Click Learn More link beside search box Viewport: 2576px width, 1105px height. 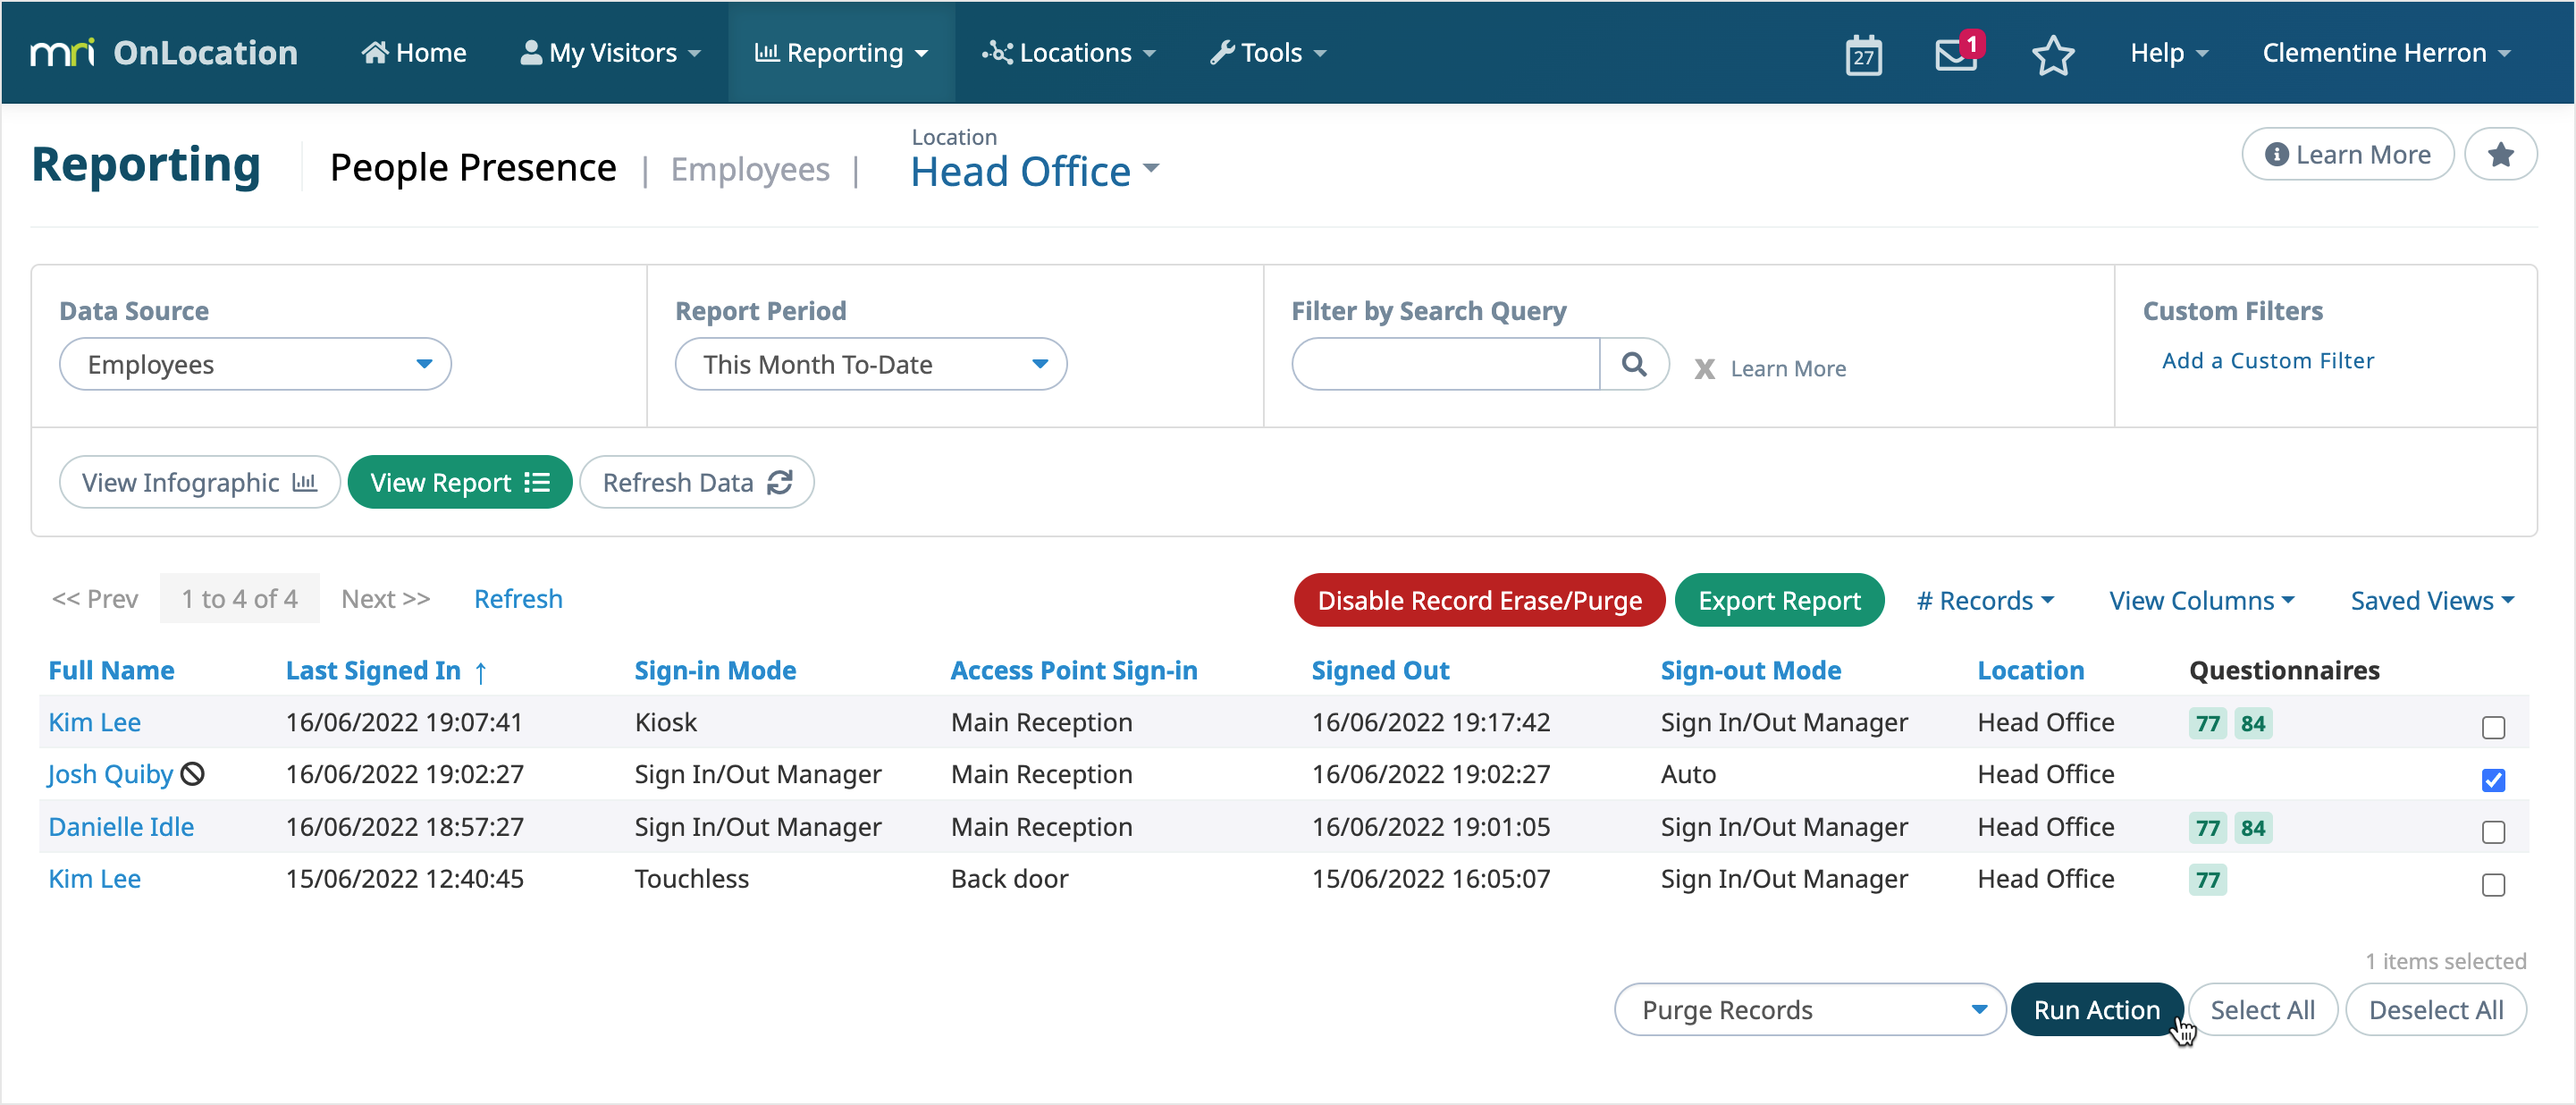[1788, 368]
